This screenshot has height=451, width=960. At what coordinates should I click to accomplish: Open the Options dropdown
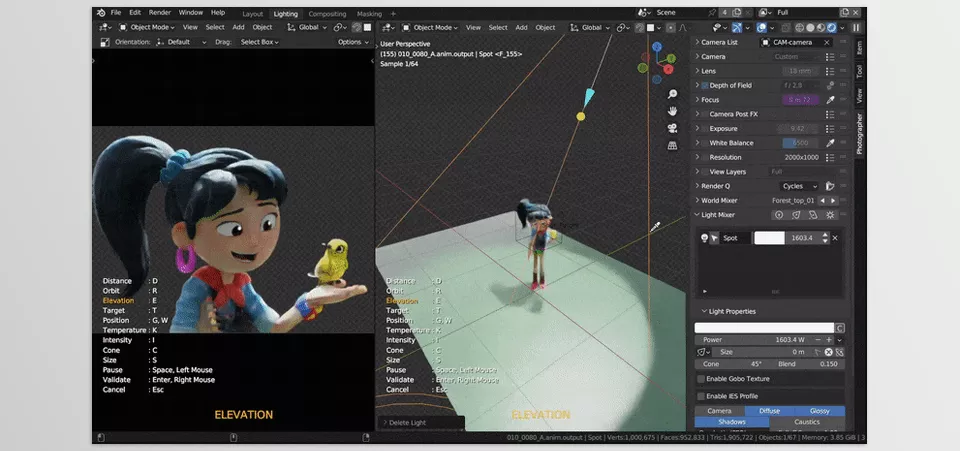[353, 42]
